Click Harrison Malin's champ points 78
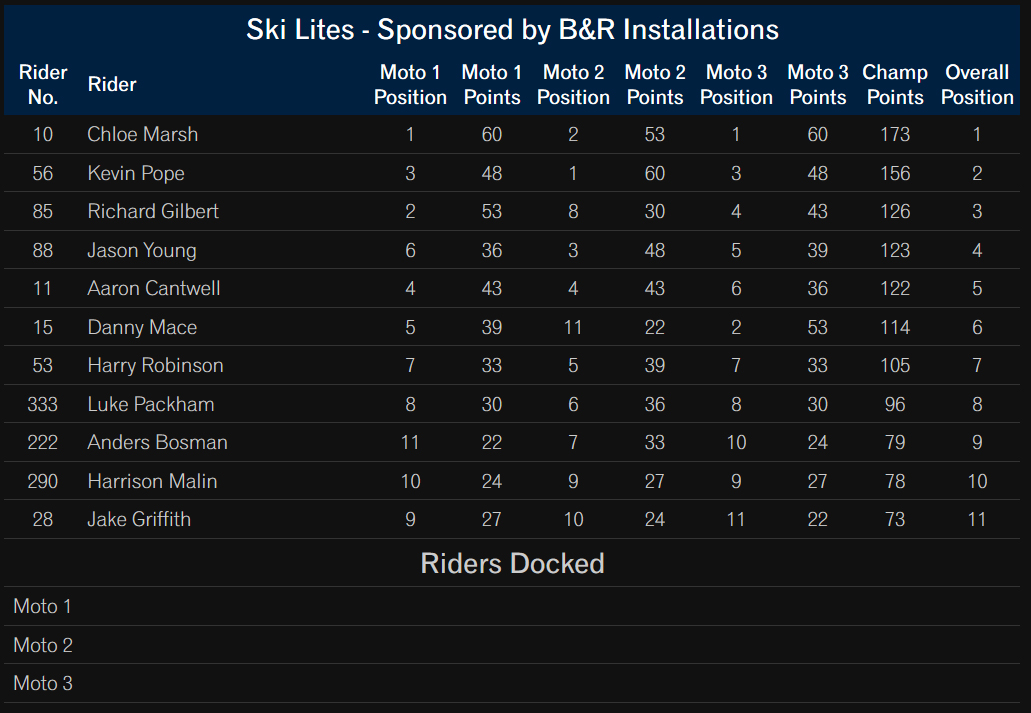The height and width of the screenshot is (713, 1031). 895,481
